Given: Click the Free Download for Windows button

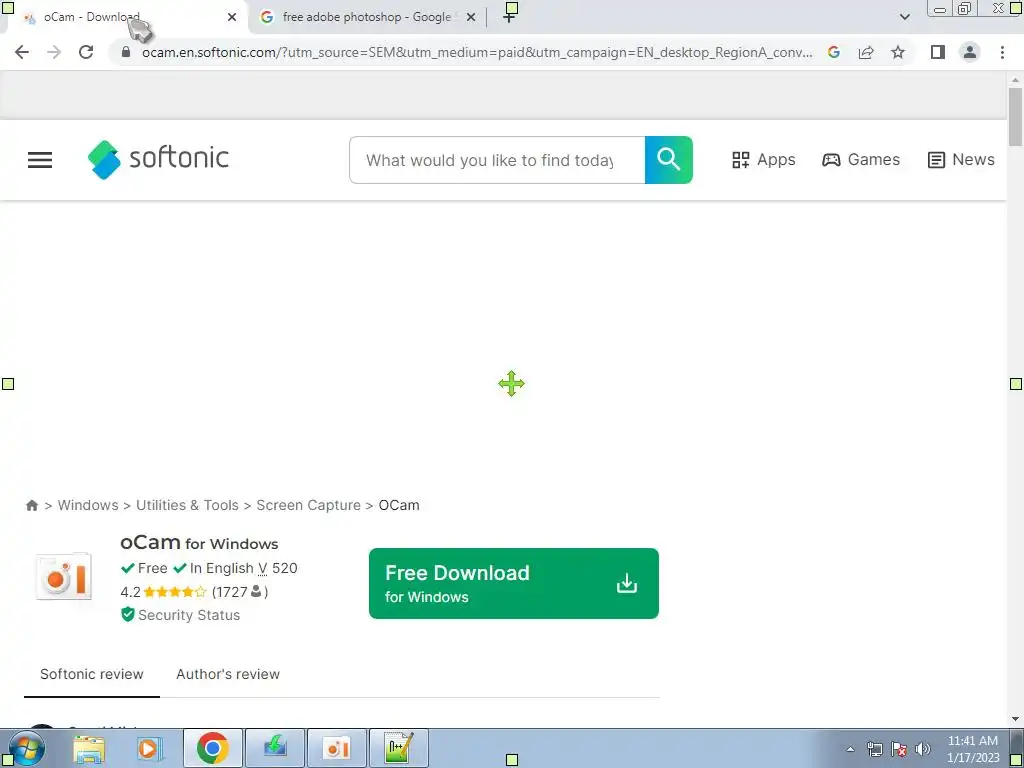Looking at the screenshot, I should [513, 584].
